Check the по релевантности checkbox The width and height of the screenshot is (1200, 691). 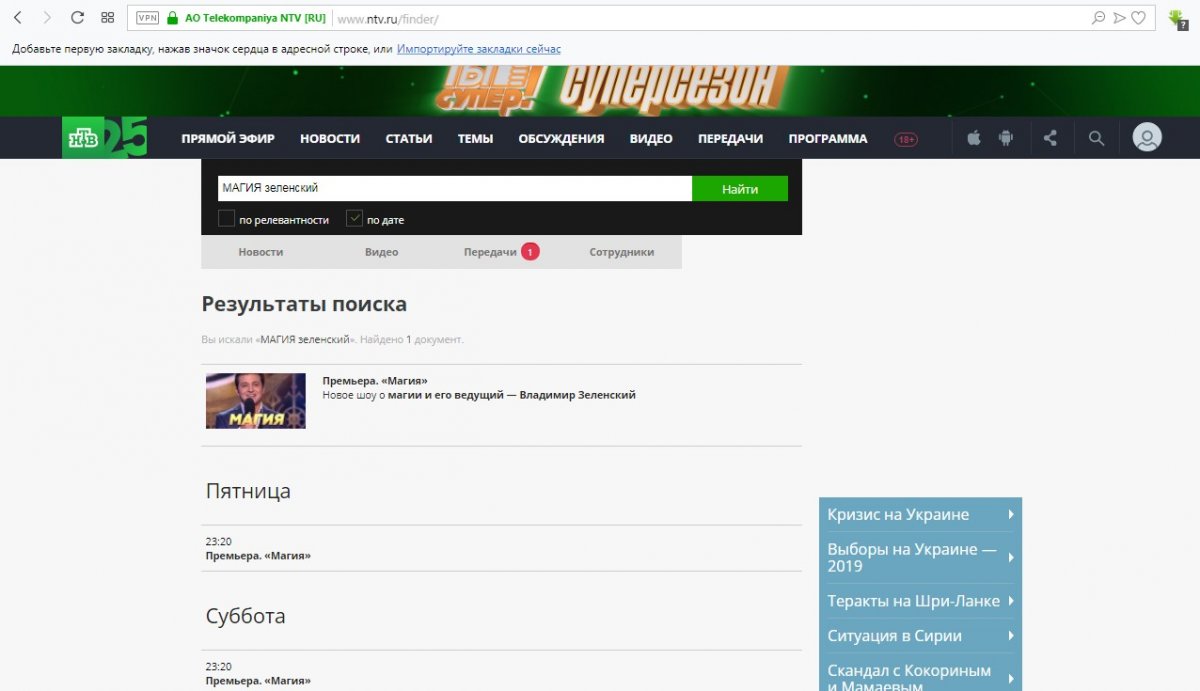point(226,219)
